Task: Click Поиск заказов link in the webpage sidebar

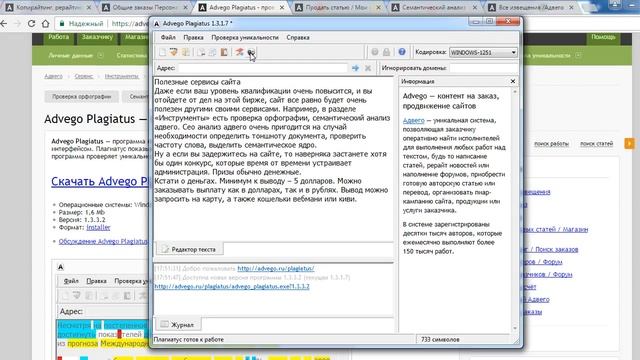Action: [557, 249]
